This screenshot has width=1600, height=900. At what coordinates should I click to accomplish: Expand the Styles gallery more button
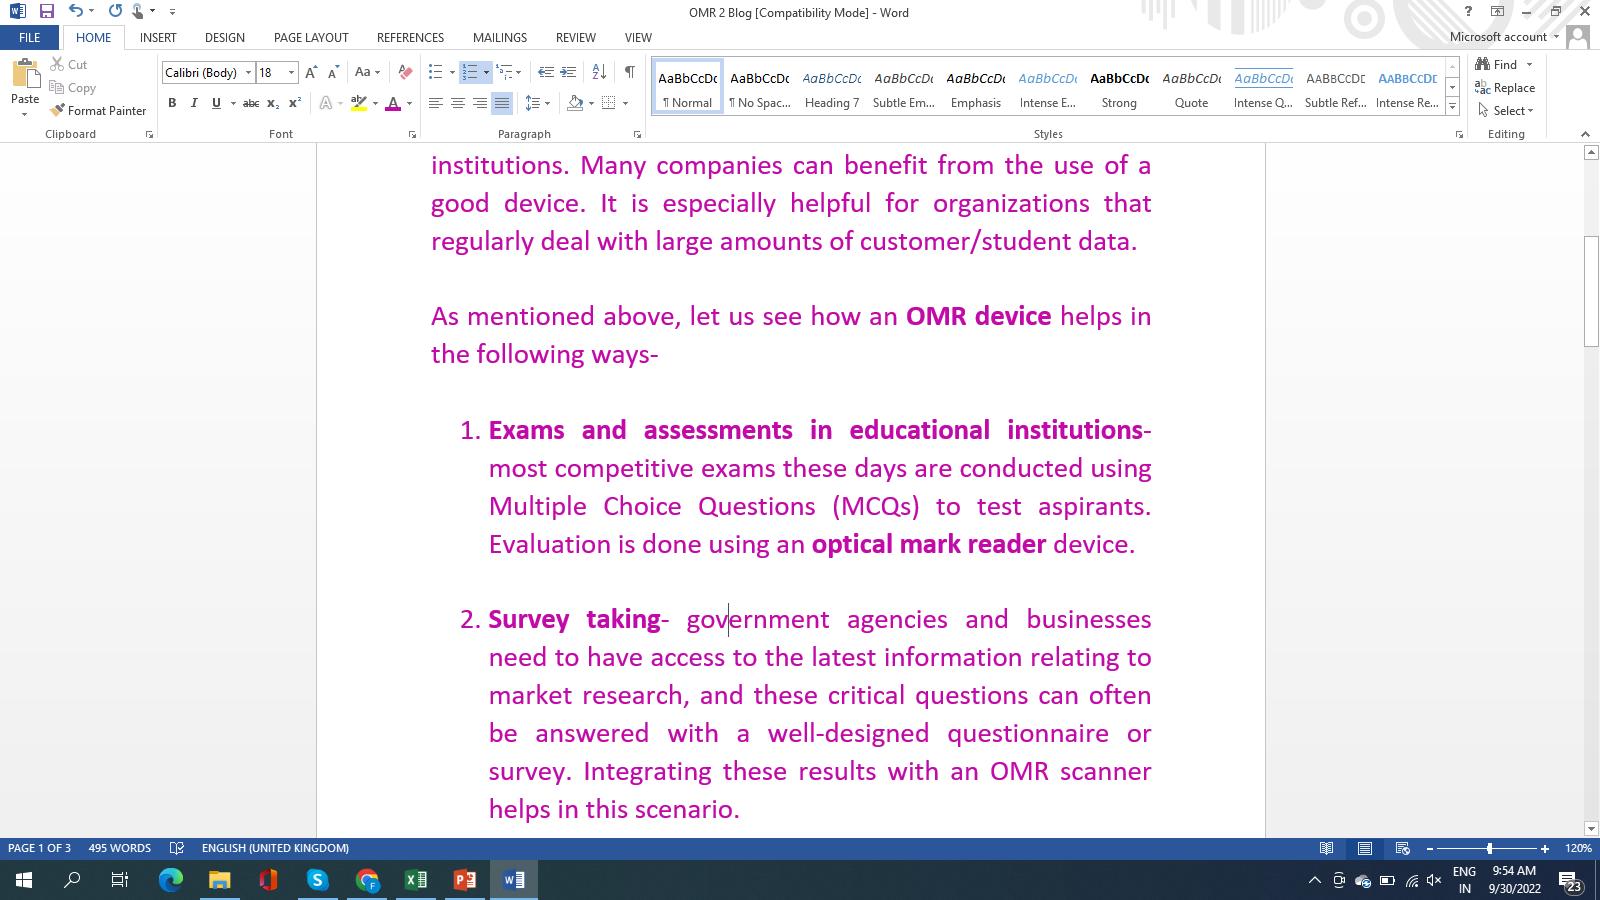[x=1452, y=106]
